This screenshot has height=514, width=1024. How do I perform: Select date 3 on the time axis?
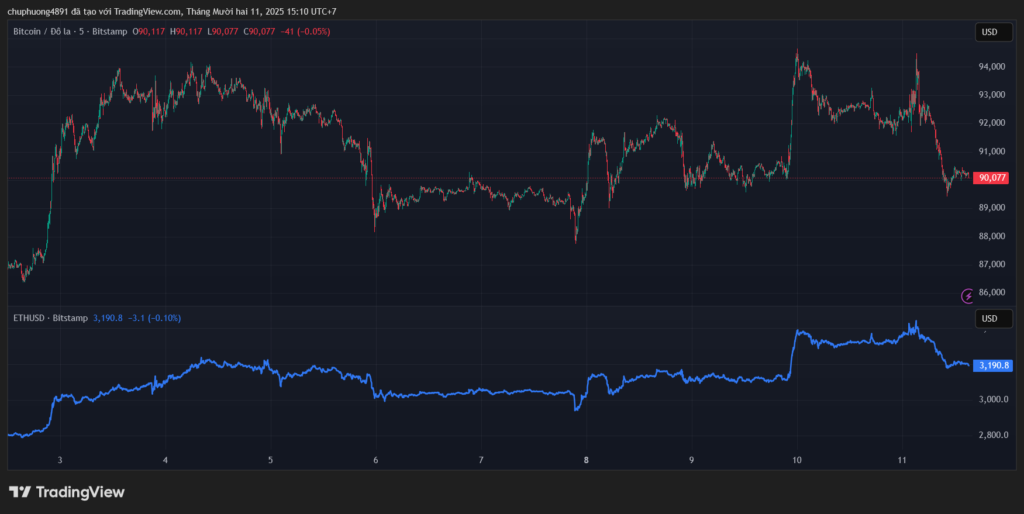tap(60, 460)
